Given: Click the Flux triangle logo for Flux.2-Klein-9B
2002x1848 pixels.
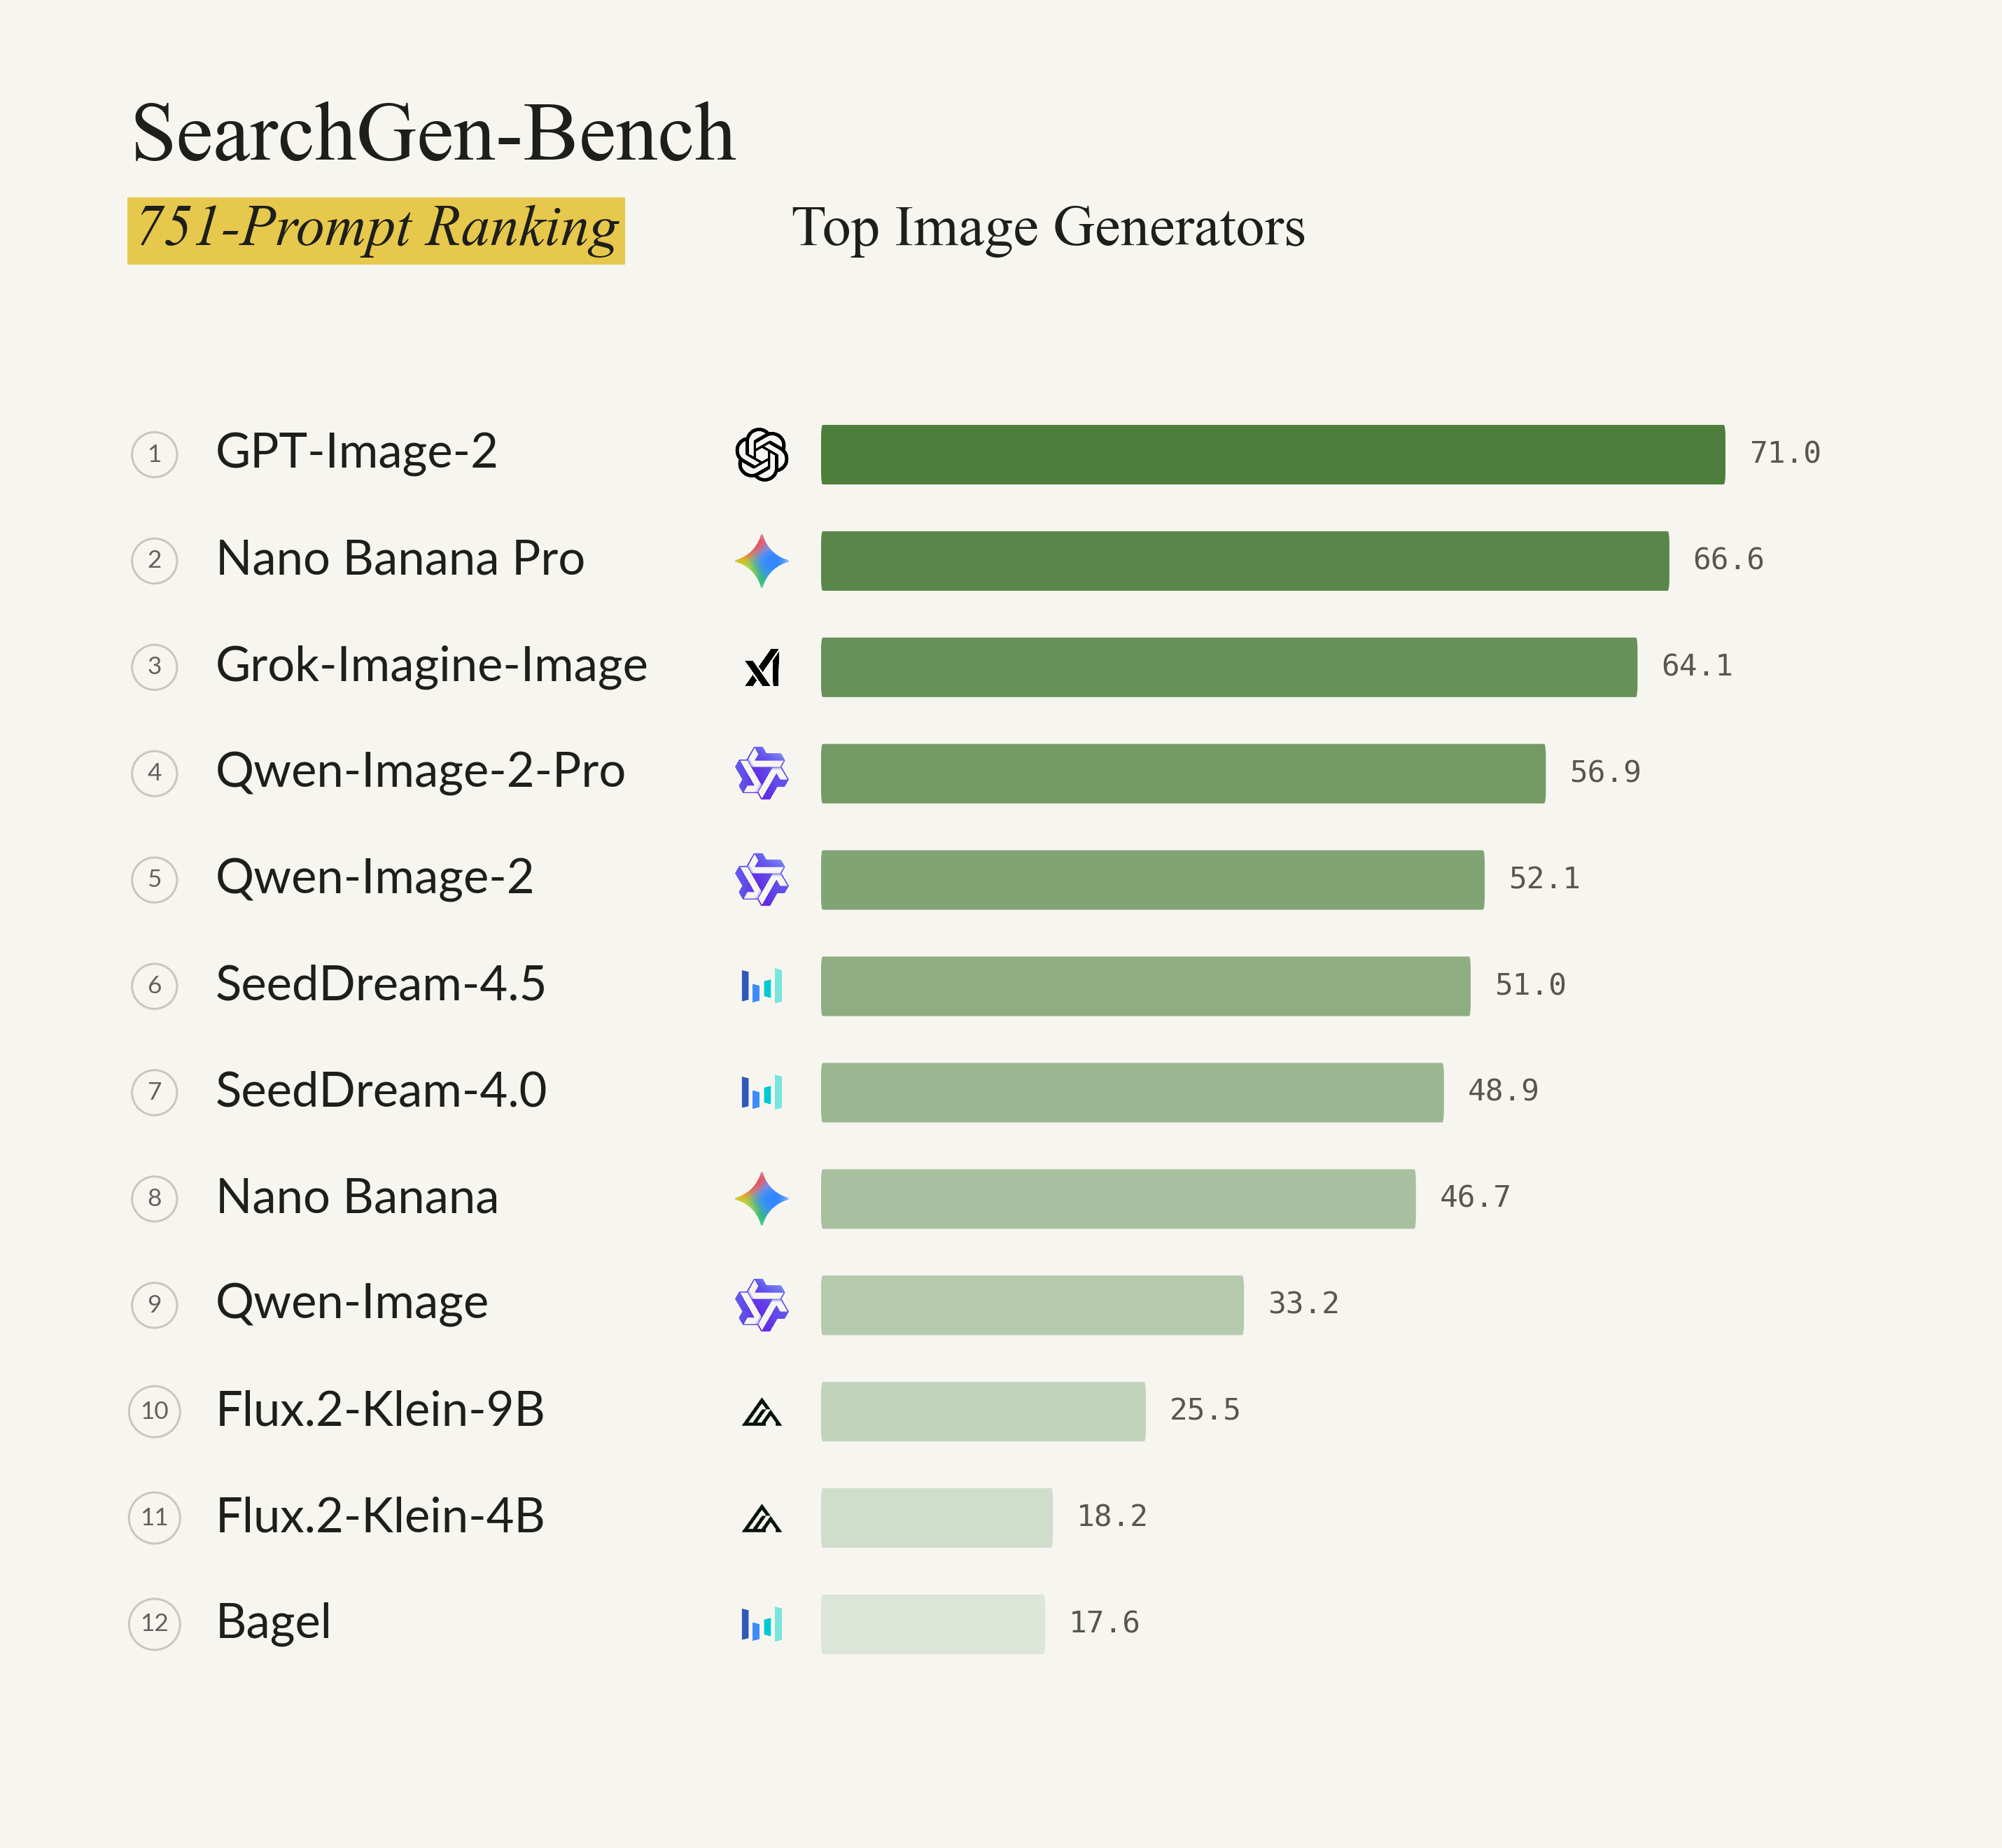Looking at the screenshot, I should tap(762, 1412).
